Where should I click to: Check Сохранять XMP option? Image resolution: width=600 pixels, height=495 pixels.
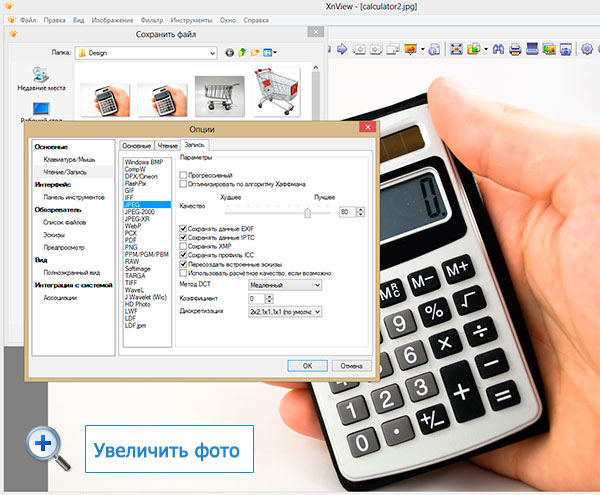(x=183, y=246)
